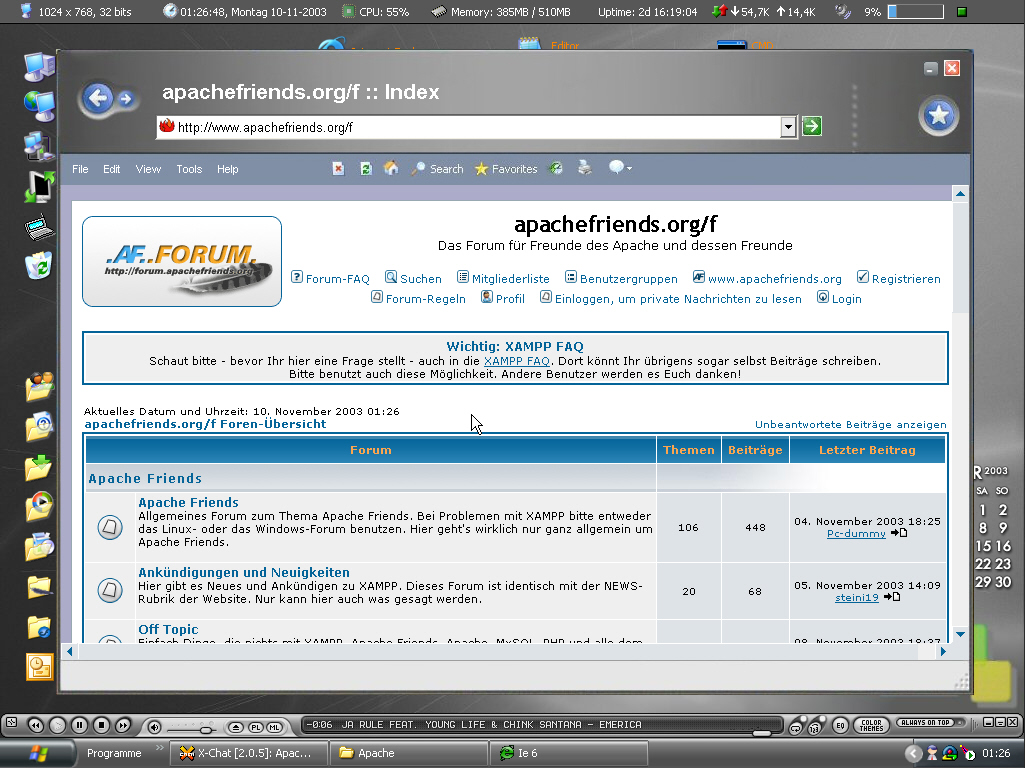Screen dimensions: 1025x768
Task: Open the View menu
Action: tap(148, 169)
